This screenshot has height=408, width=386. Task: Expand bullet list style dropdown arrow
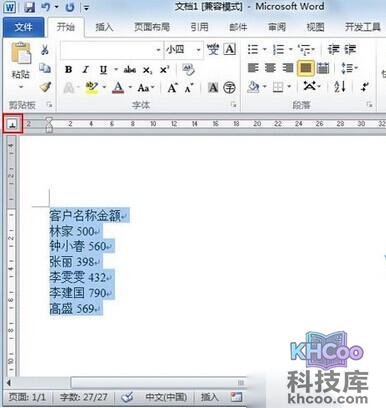(265, 50)
